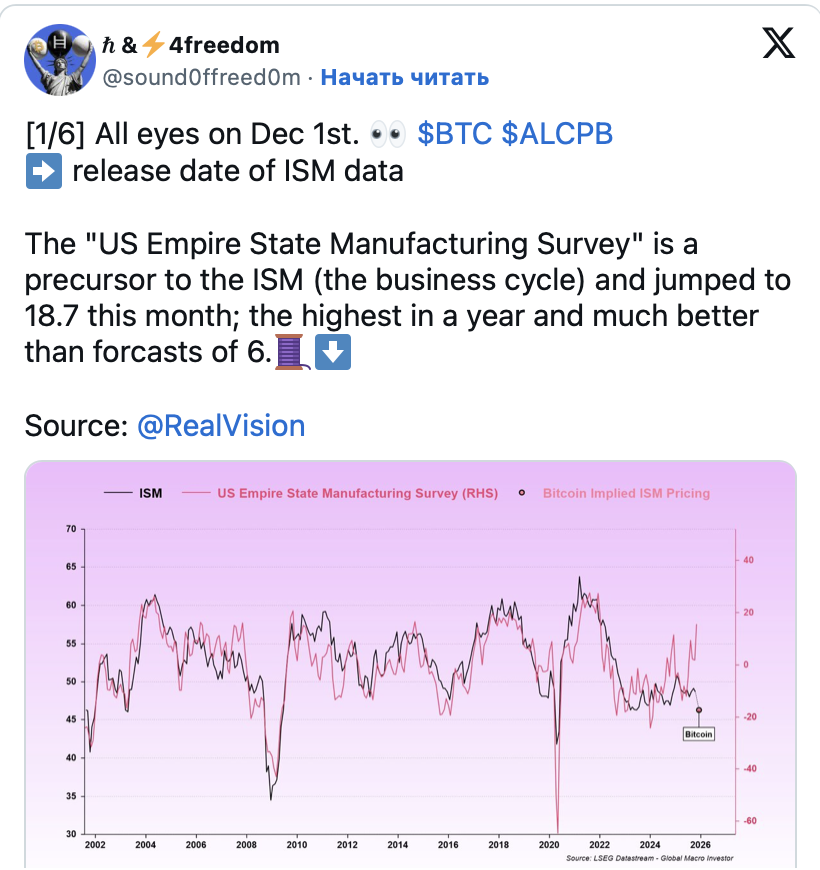Image resolution: width=820 pixels, height=870 pixels.
Task: Open the @RealVision mention
Action: [x=221, y=426]
